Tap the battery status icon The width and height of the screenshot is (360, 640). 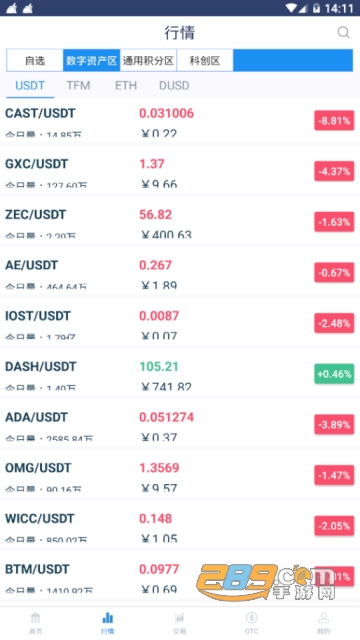click(316, 8)
